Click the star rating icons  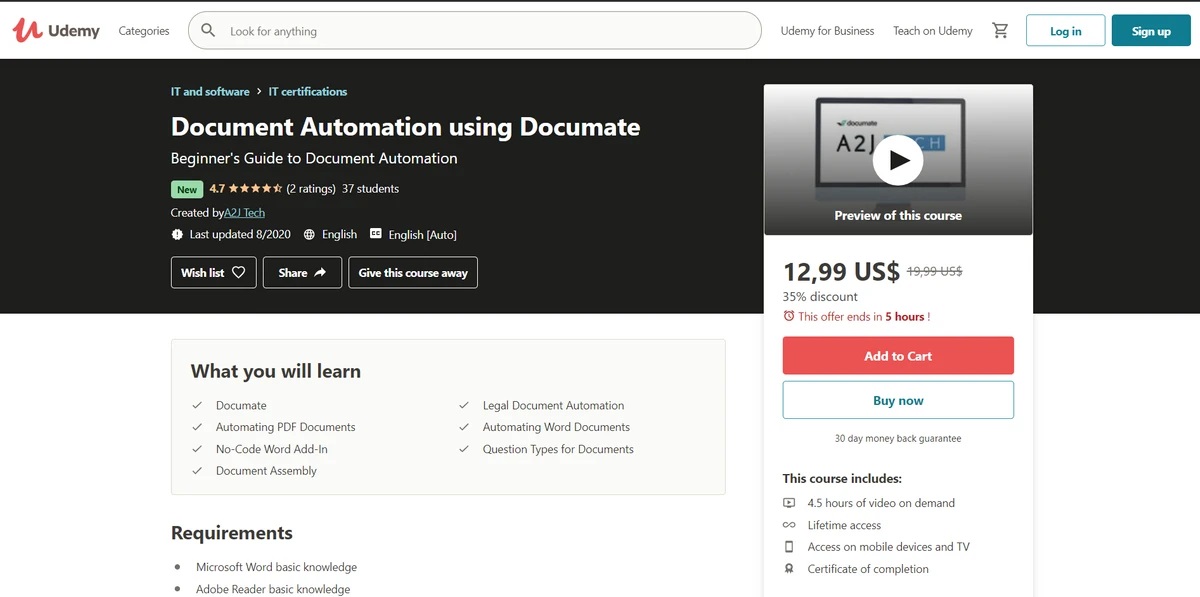[255, 189]
